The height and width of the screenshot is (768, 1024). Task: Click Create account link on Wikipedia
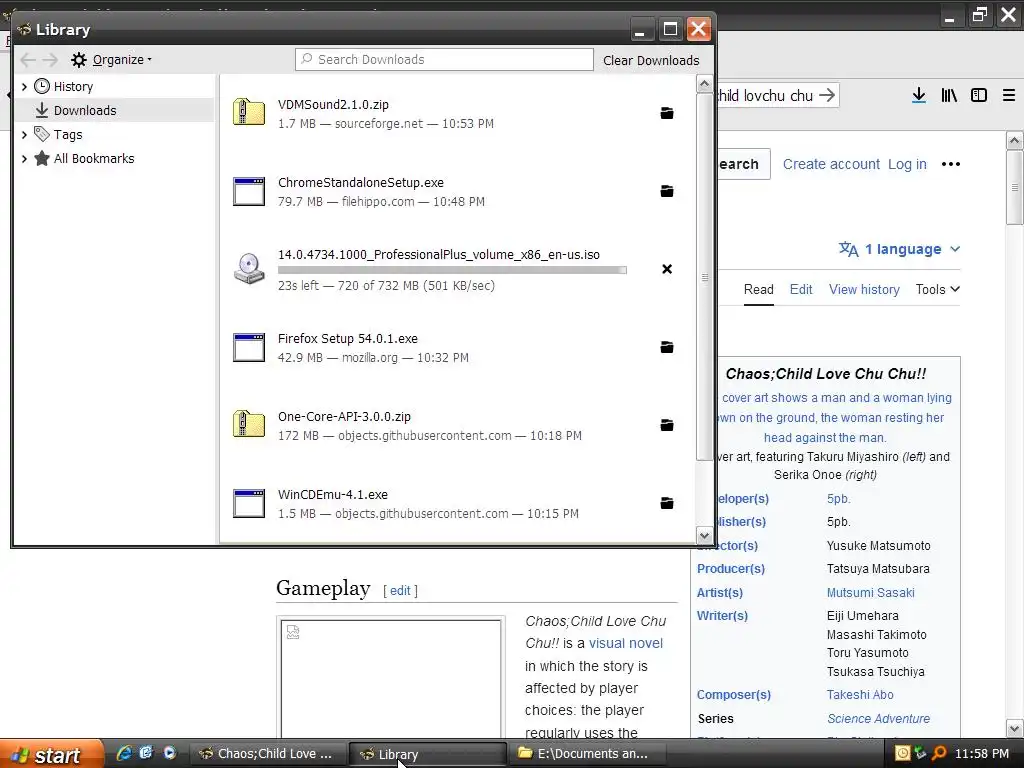pos(831,164)
